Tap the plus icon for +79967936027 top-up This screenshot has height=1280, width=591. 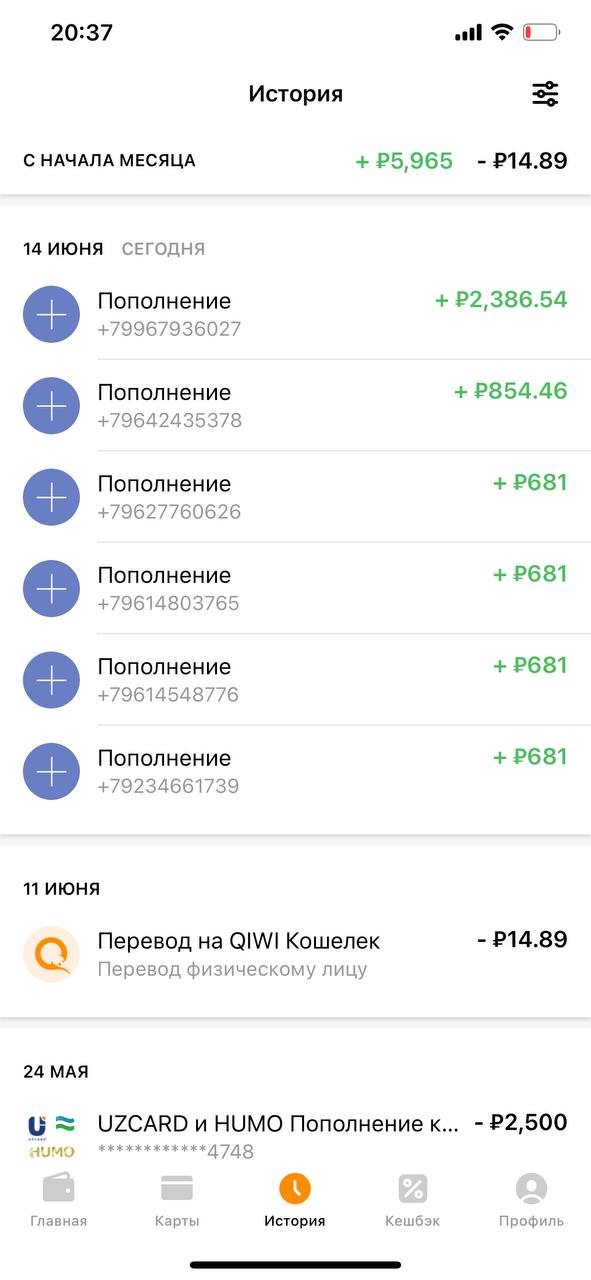pos(51,314)
